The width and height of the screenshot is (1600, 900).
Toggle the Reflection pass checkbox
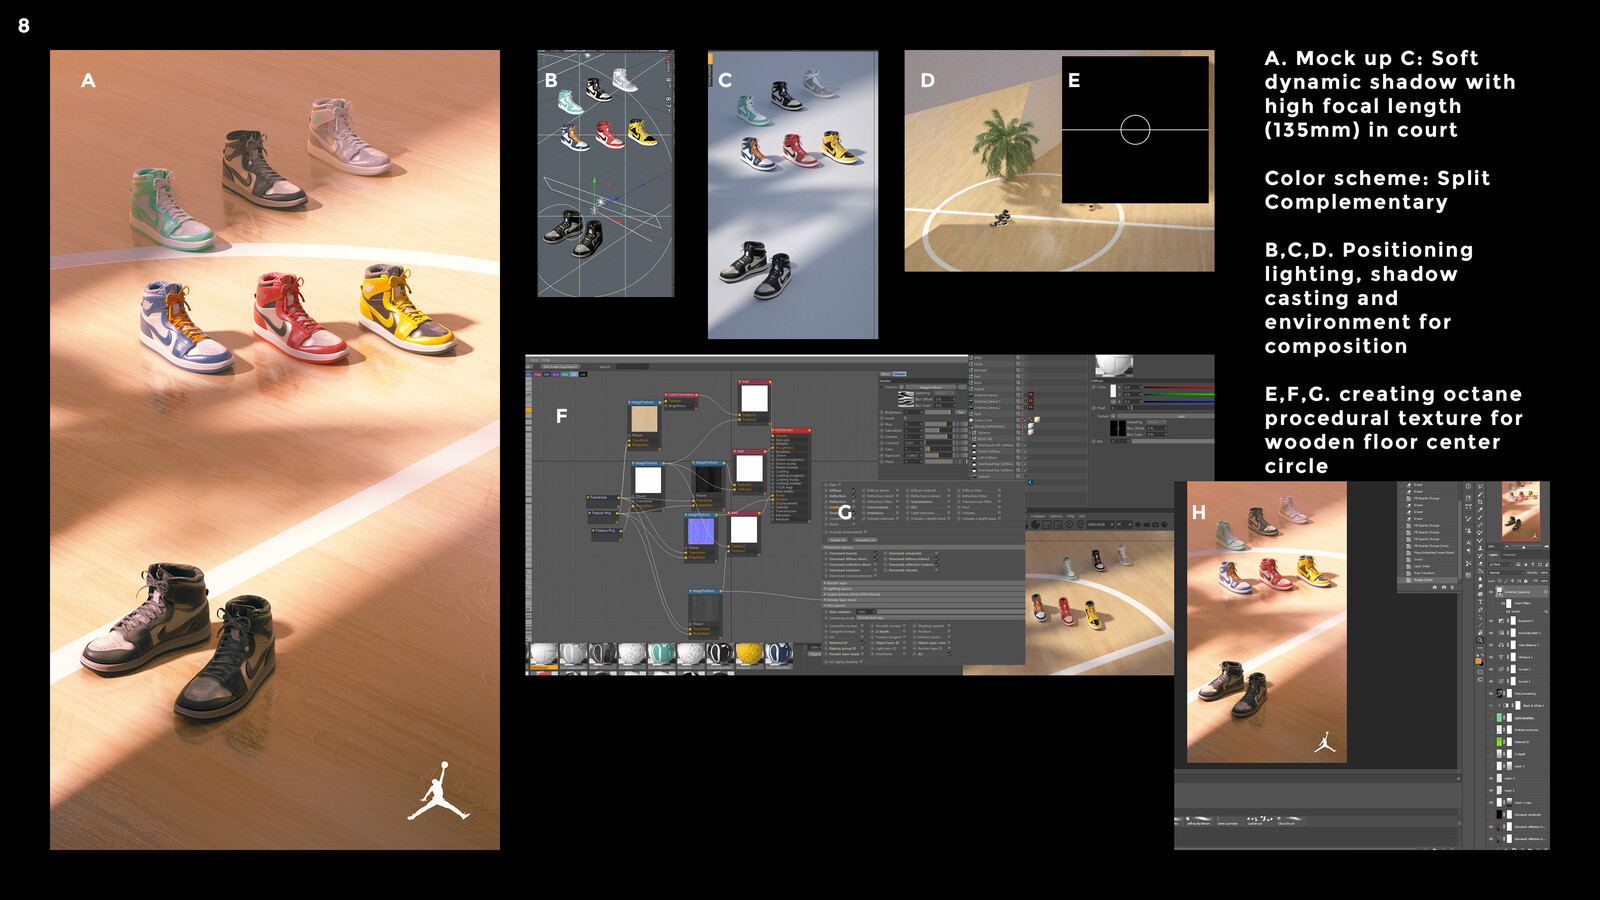coord(854,496)
